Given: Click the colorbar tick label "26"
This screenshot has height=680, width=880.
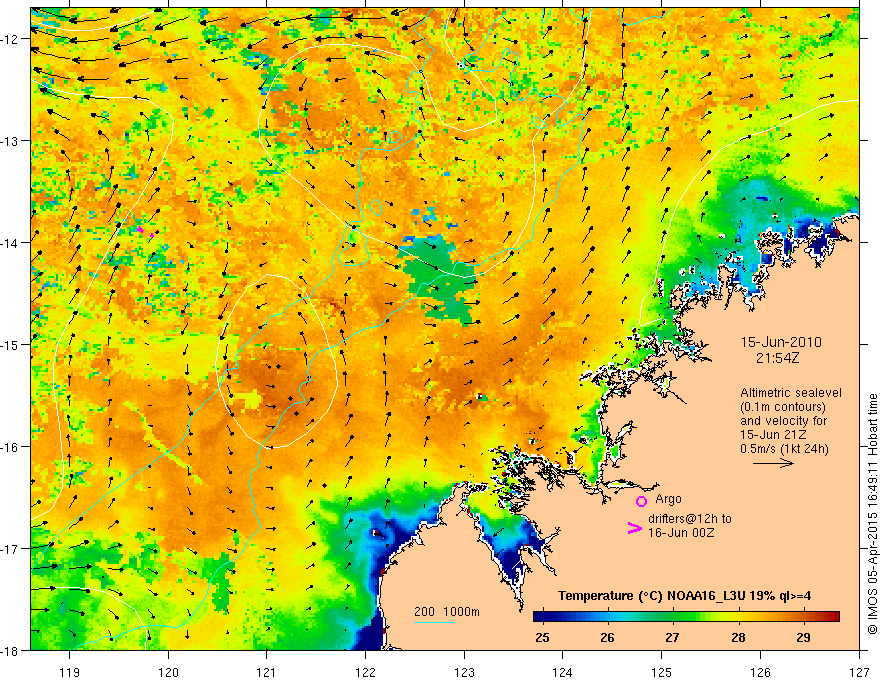Looking at the screenshot, I should [607, 637].
